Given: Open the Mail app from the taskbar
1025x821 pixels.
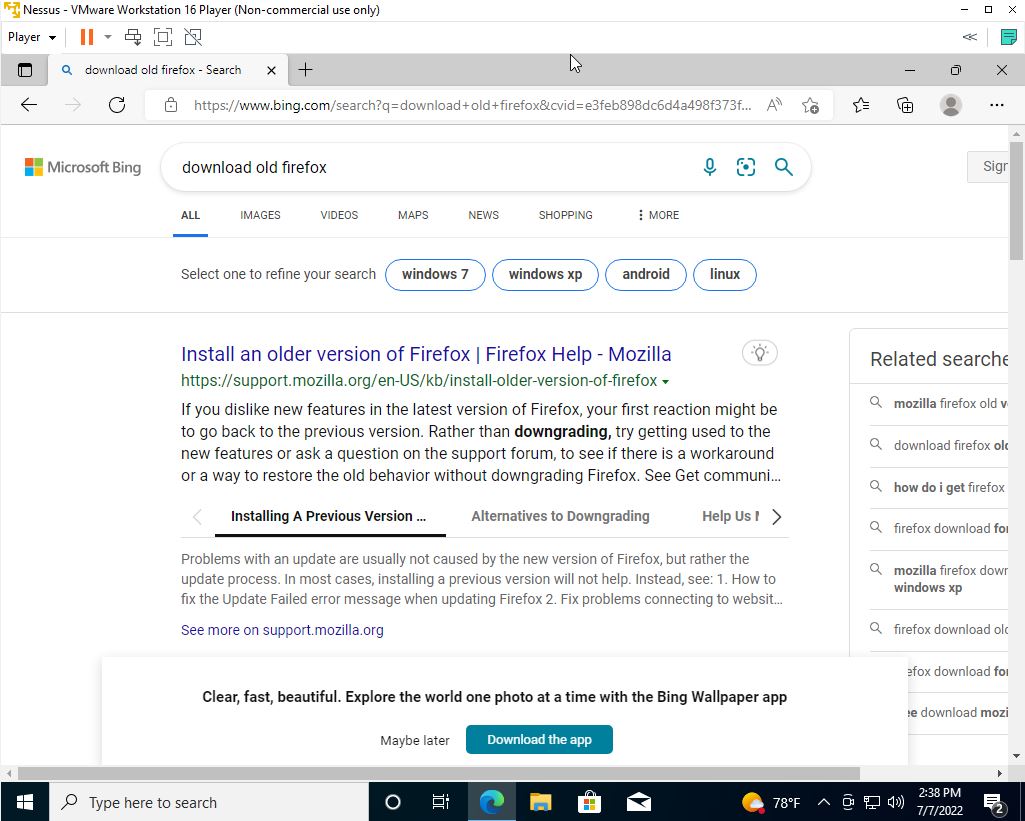Looking at the screenshot, I should 639,802.
